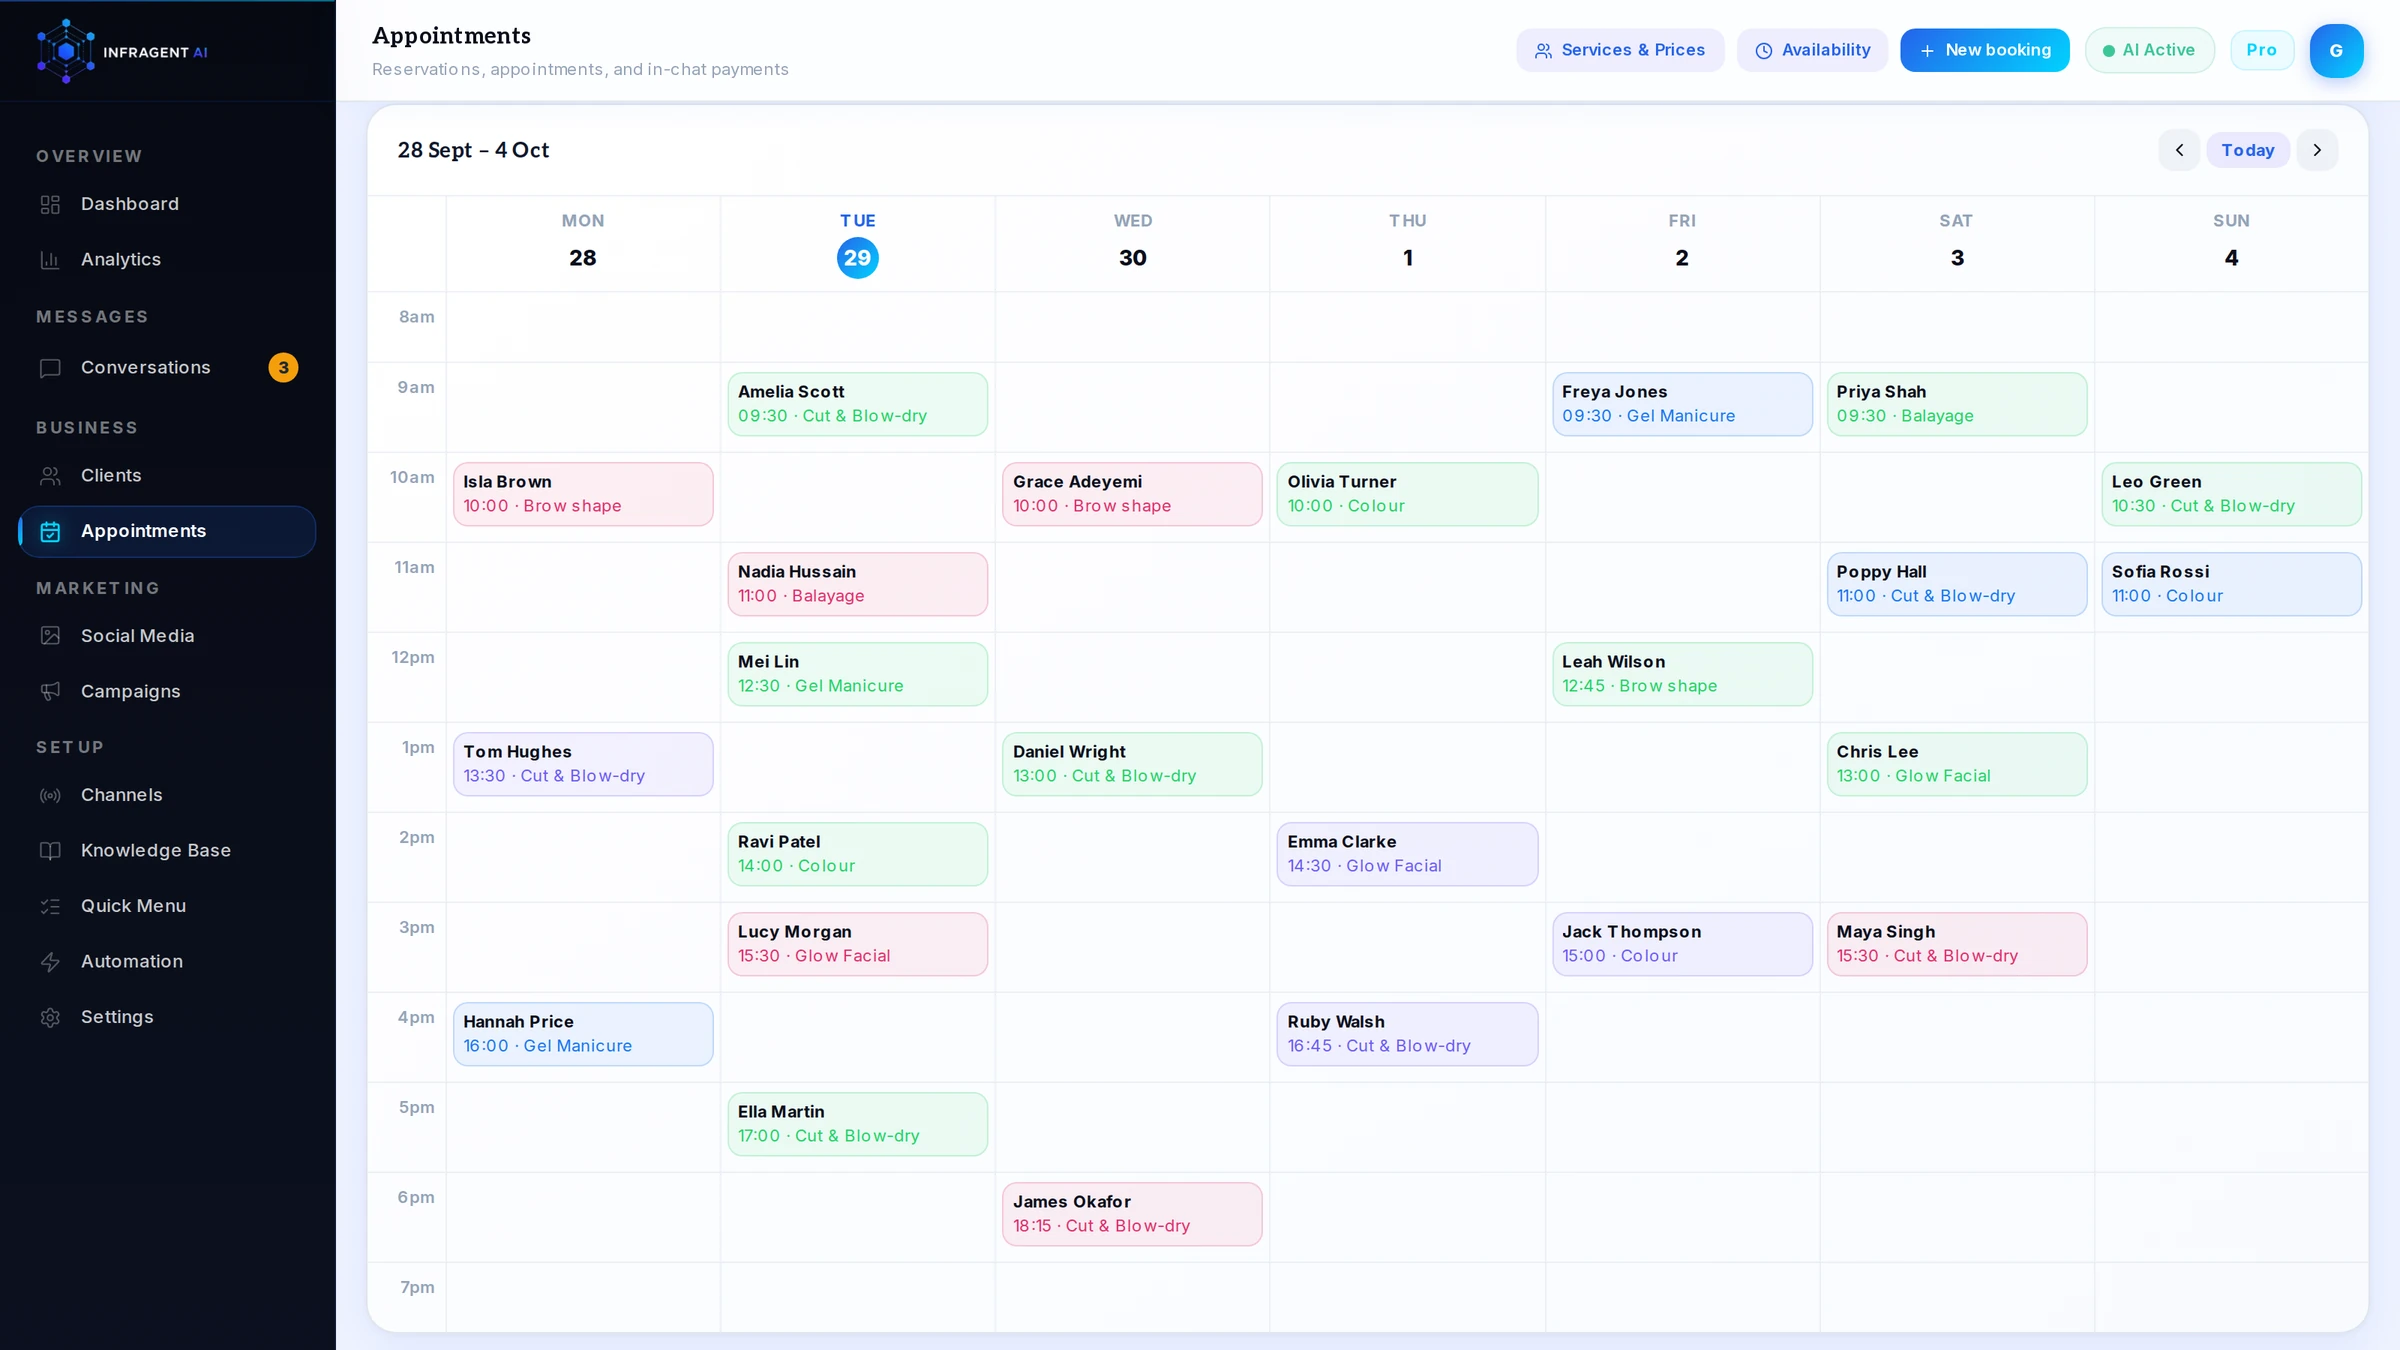
Task: Open Sofia Rossi's Colour appointment
Action: [2231, 584]
